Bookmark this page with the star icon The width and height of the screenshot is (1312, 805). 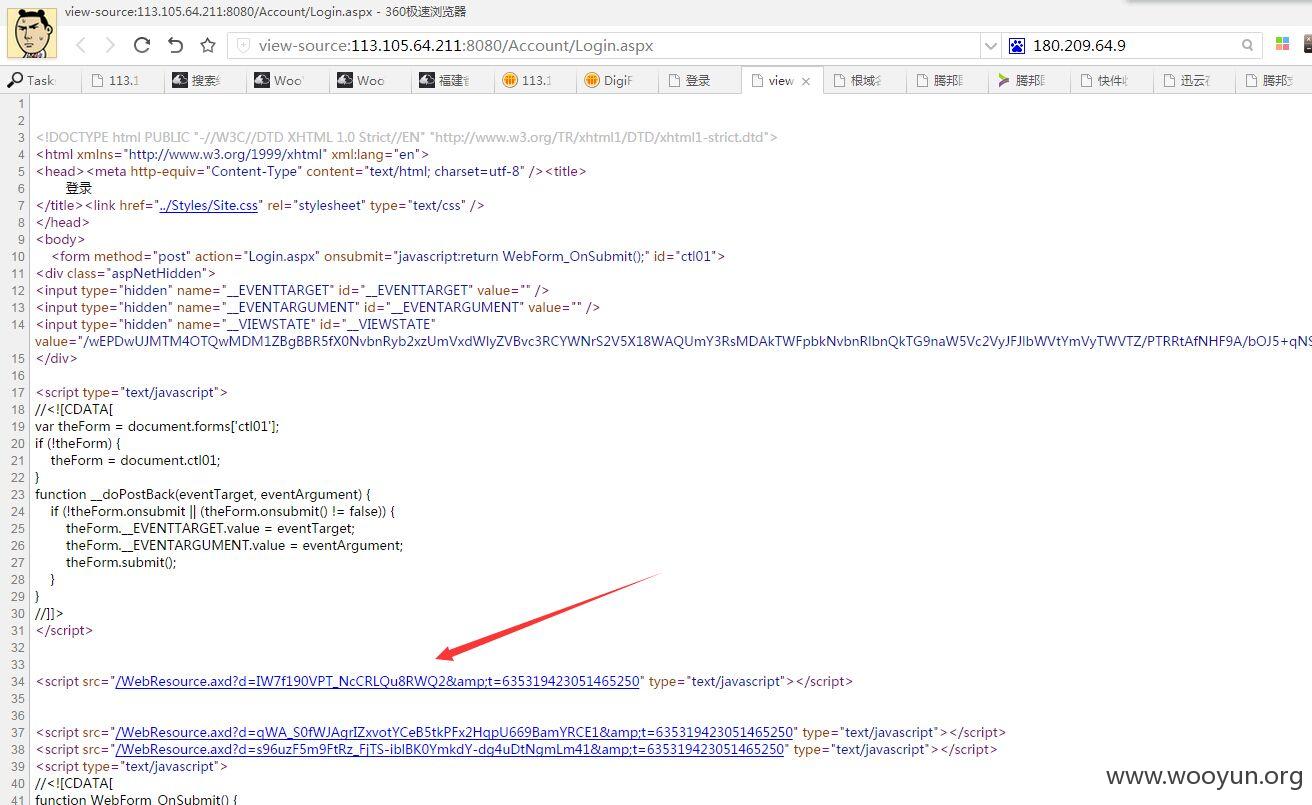[208, 45]
